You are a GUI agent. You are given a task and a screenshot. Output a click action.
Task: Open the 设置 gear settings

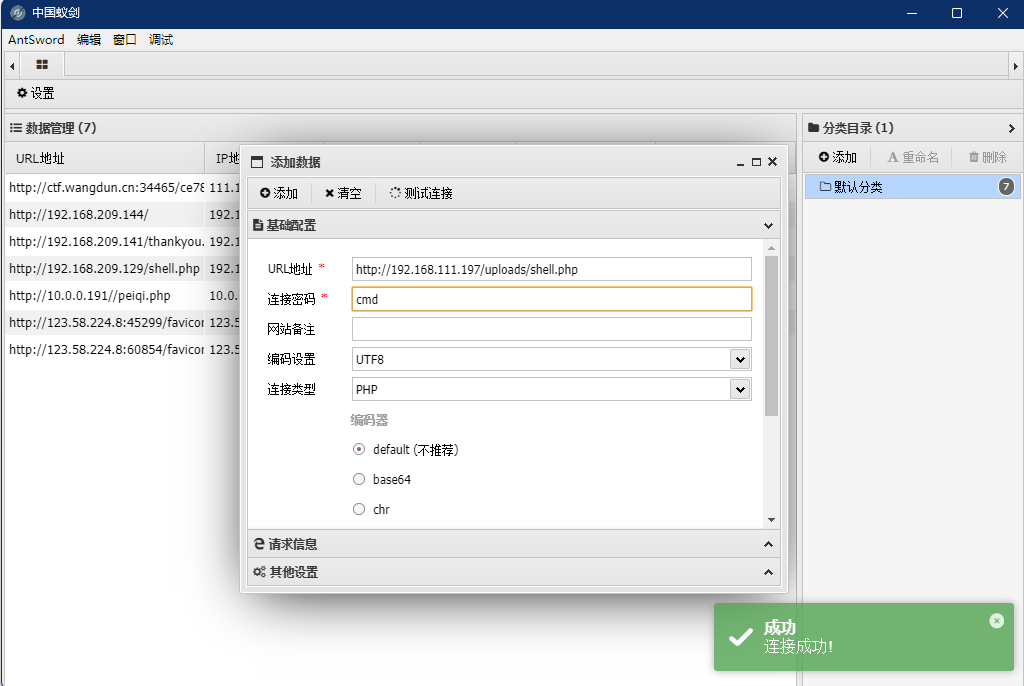coord(36,93)
